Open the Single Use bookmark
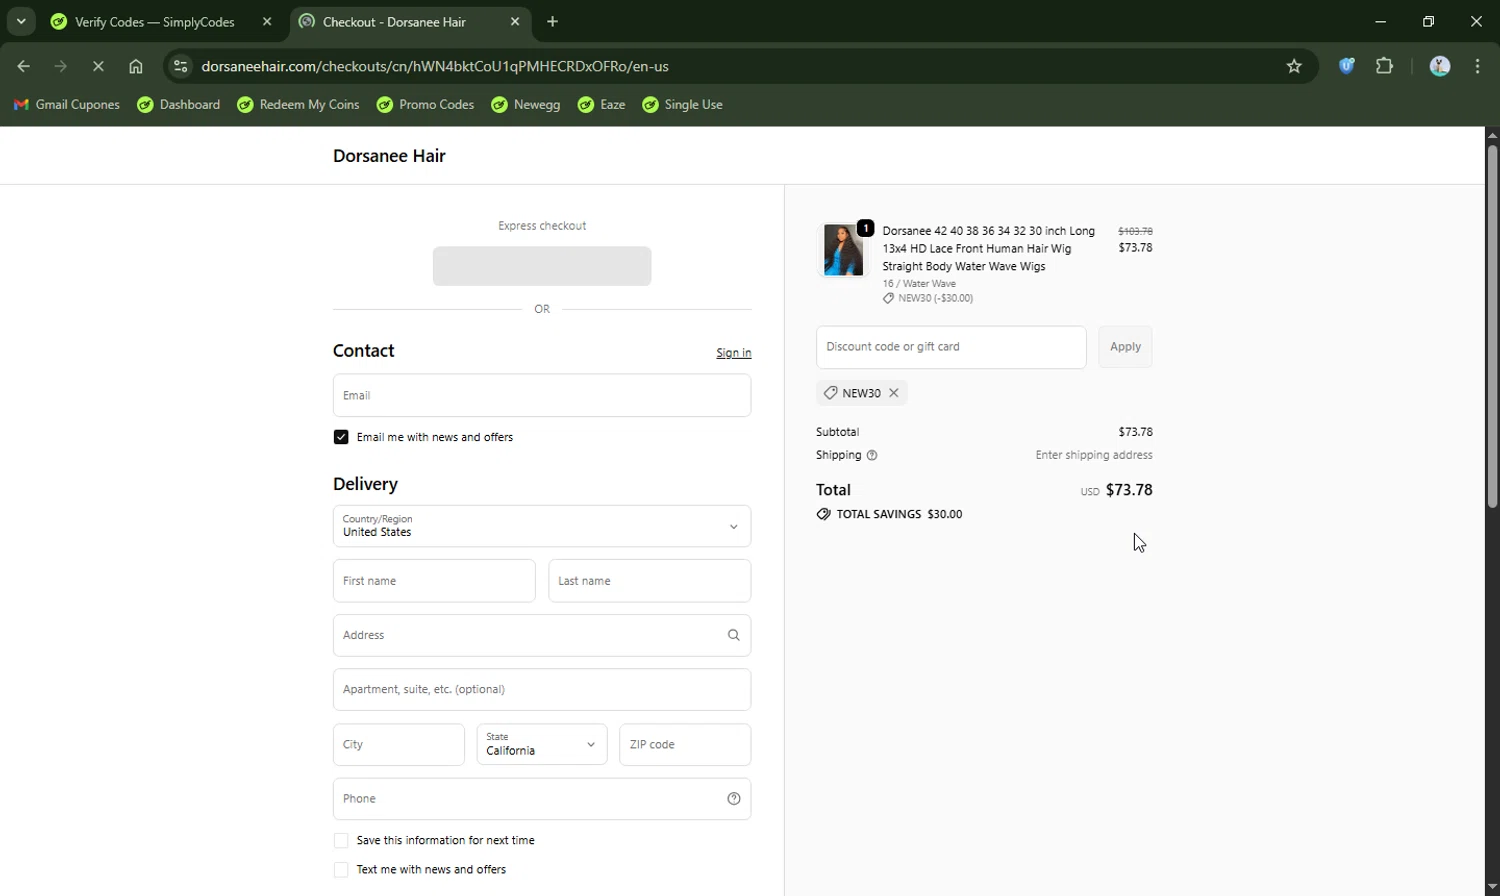 [x=683, y=105]
